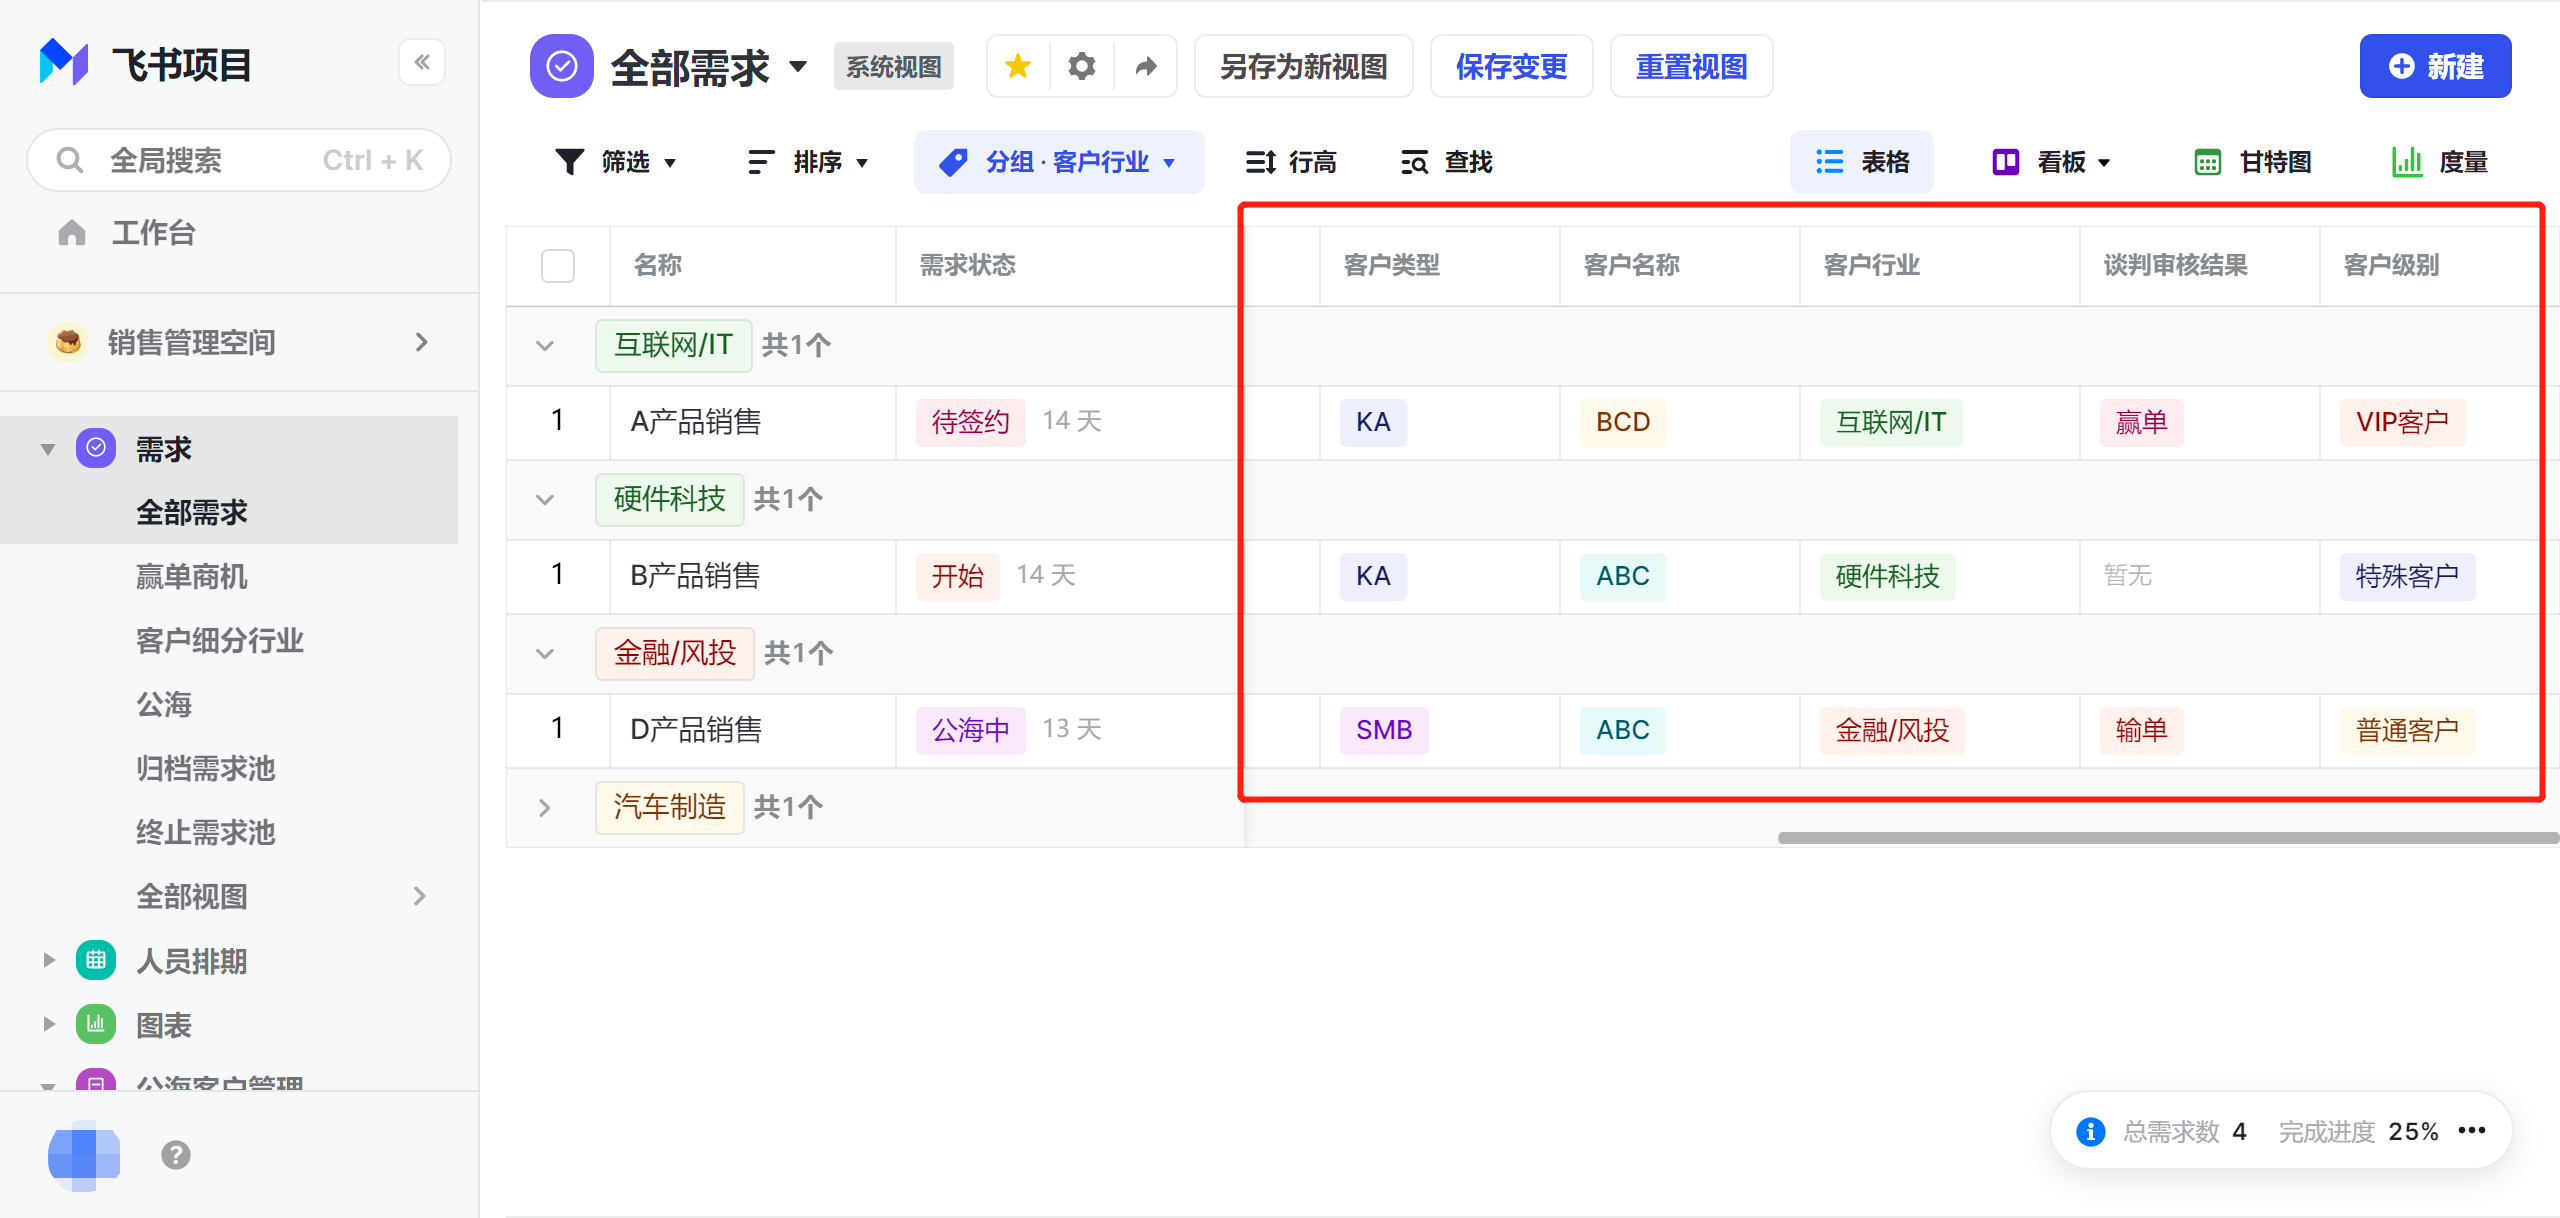Select 全部需求 view in sidebar
This screenshot has width=2560, height=1218.
192,512
